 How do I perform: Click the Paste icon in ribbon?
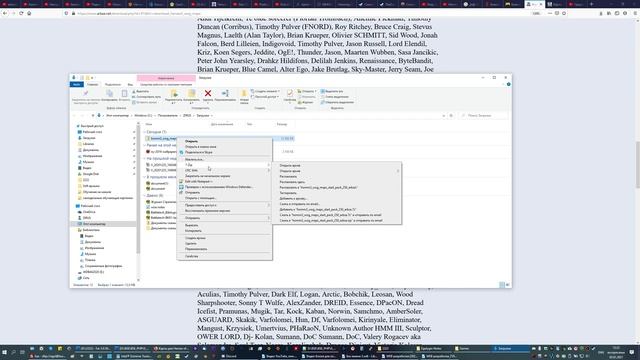tap(124, 94)
